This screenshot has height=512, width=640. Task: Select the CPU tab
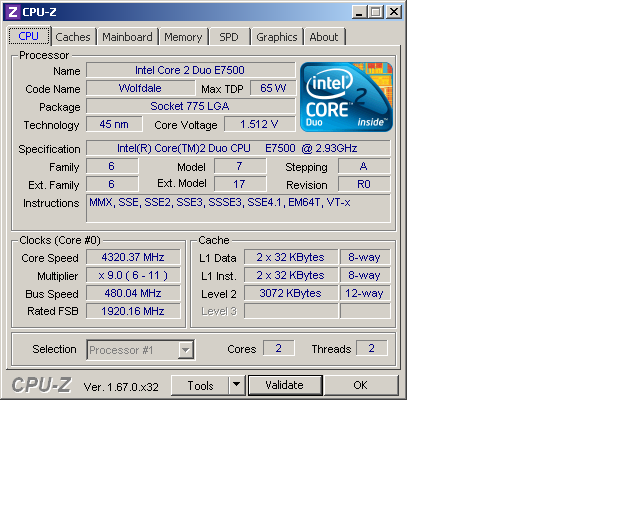click(x=29, y=36)
